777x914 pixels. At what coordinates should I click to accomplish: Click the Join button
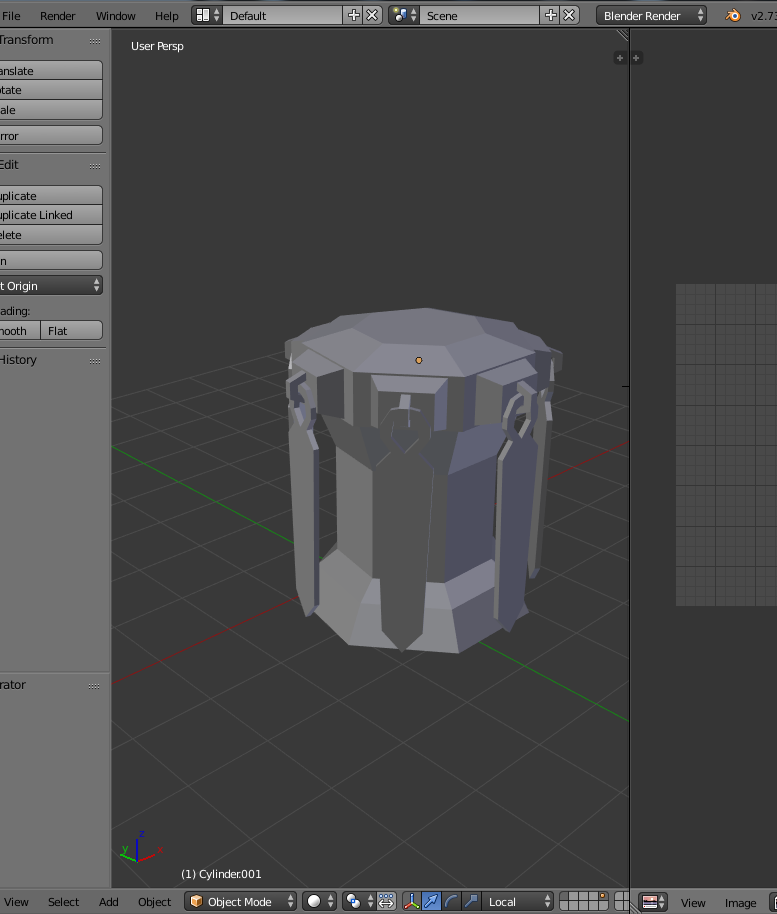point(51,261)
